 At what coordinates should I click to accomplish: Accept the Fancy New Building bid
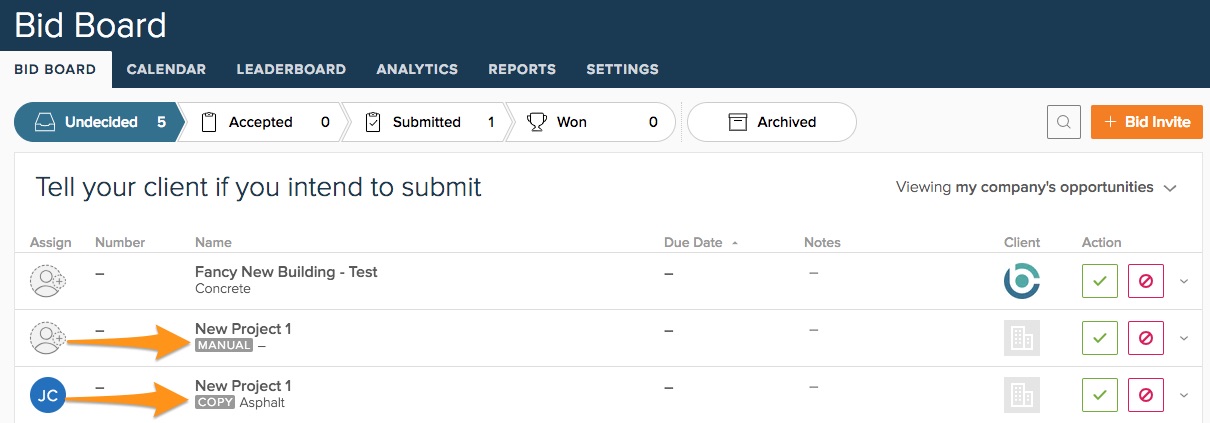point(1099,281)
